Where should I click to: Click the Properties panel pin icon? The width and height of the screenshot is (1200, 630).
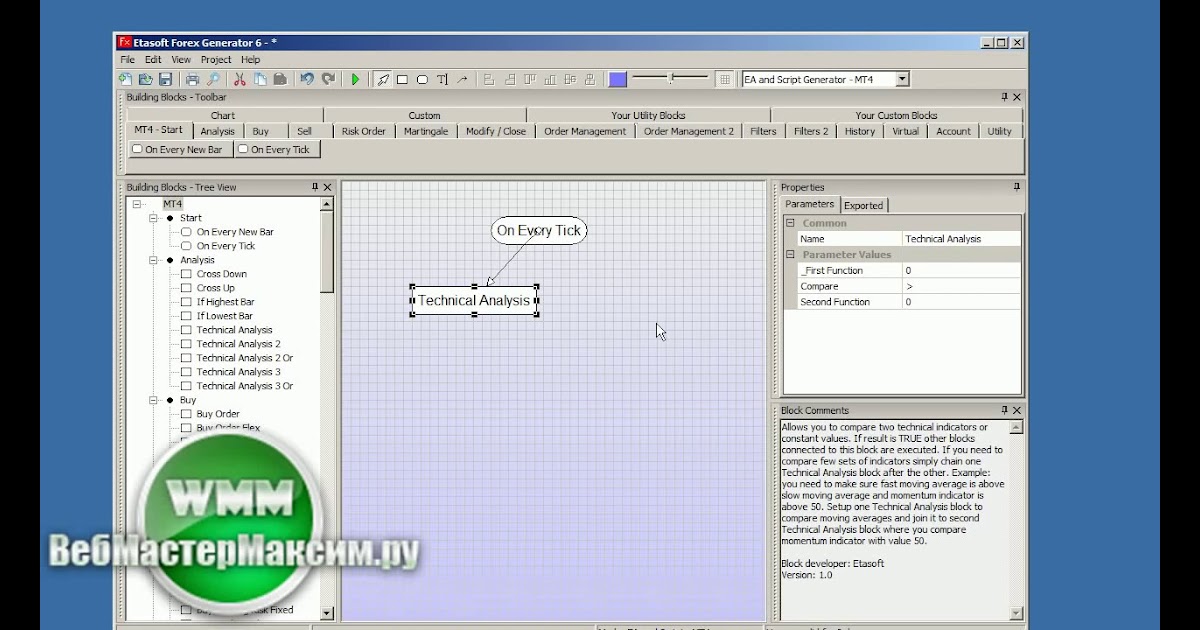1017,187
